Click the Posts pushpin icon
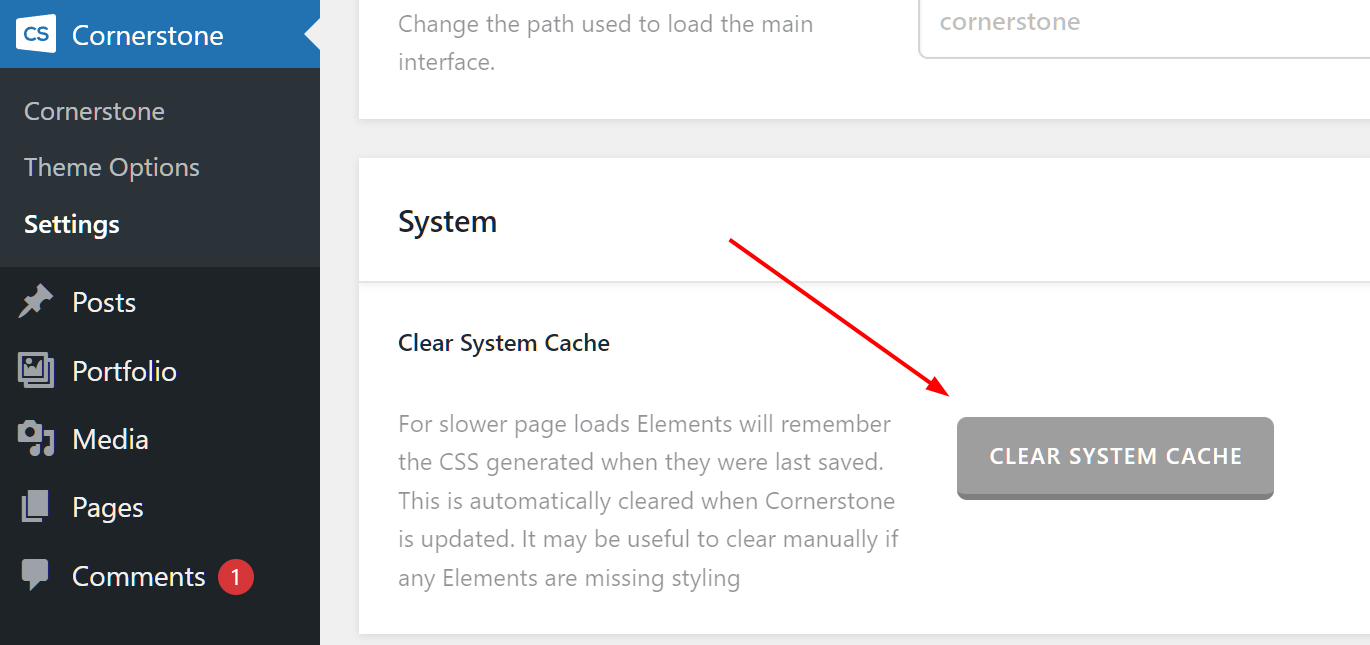The width and height of the screenshot is (1370, 645). tap(36, 302)
